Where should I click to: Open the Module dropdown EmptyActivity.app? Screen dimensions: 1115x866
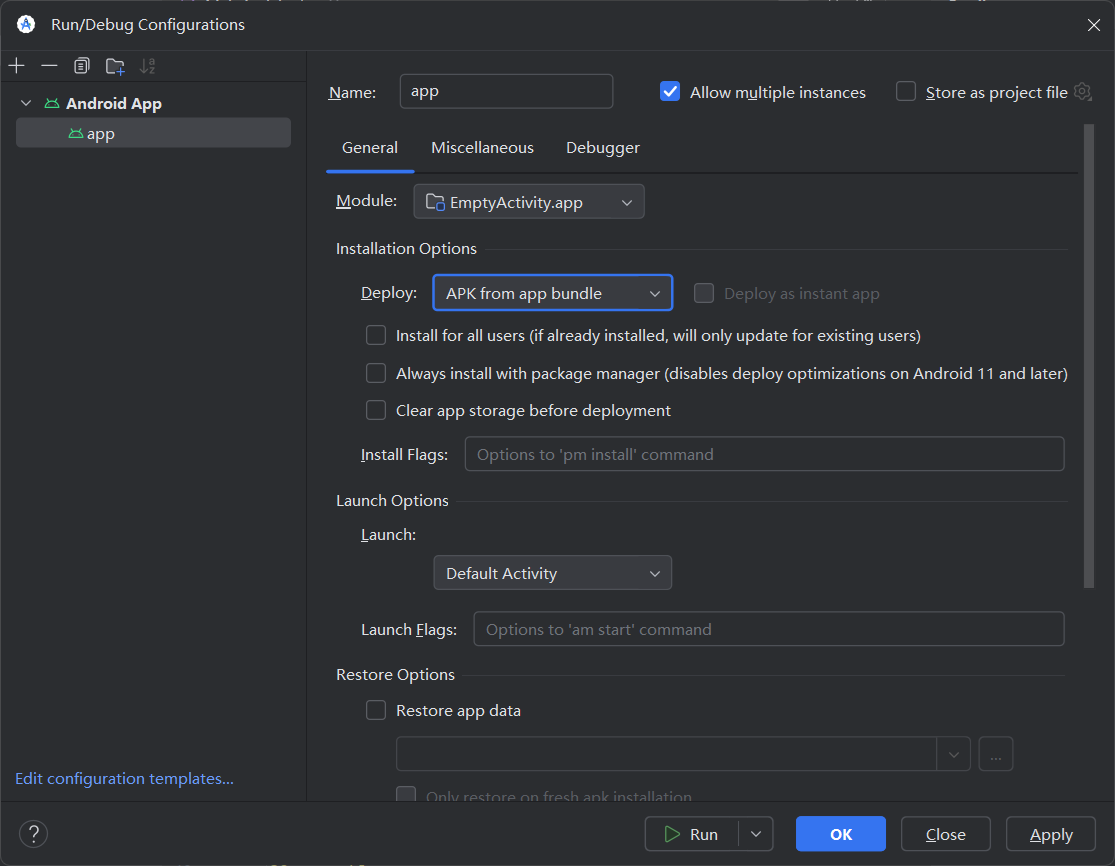tap(529, 202)
